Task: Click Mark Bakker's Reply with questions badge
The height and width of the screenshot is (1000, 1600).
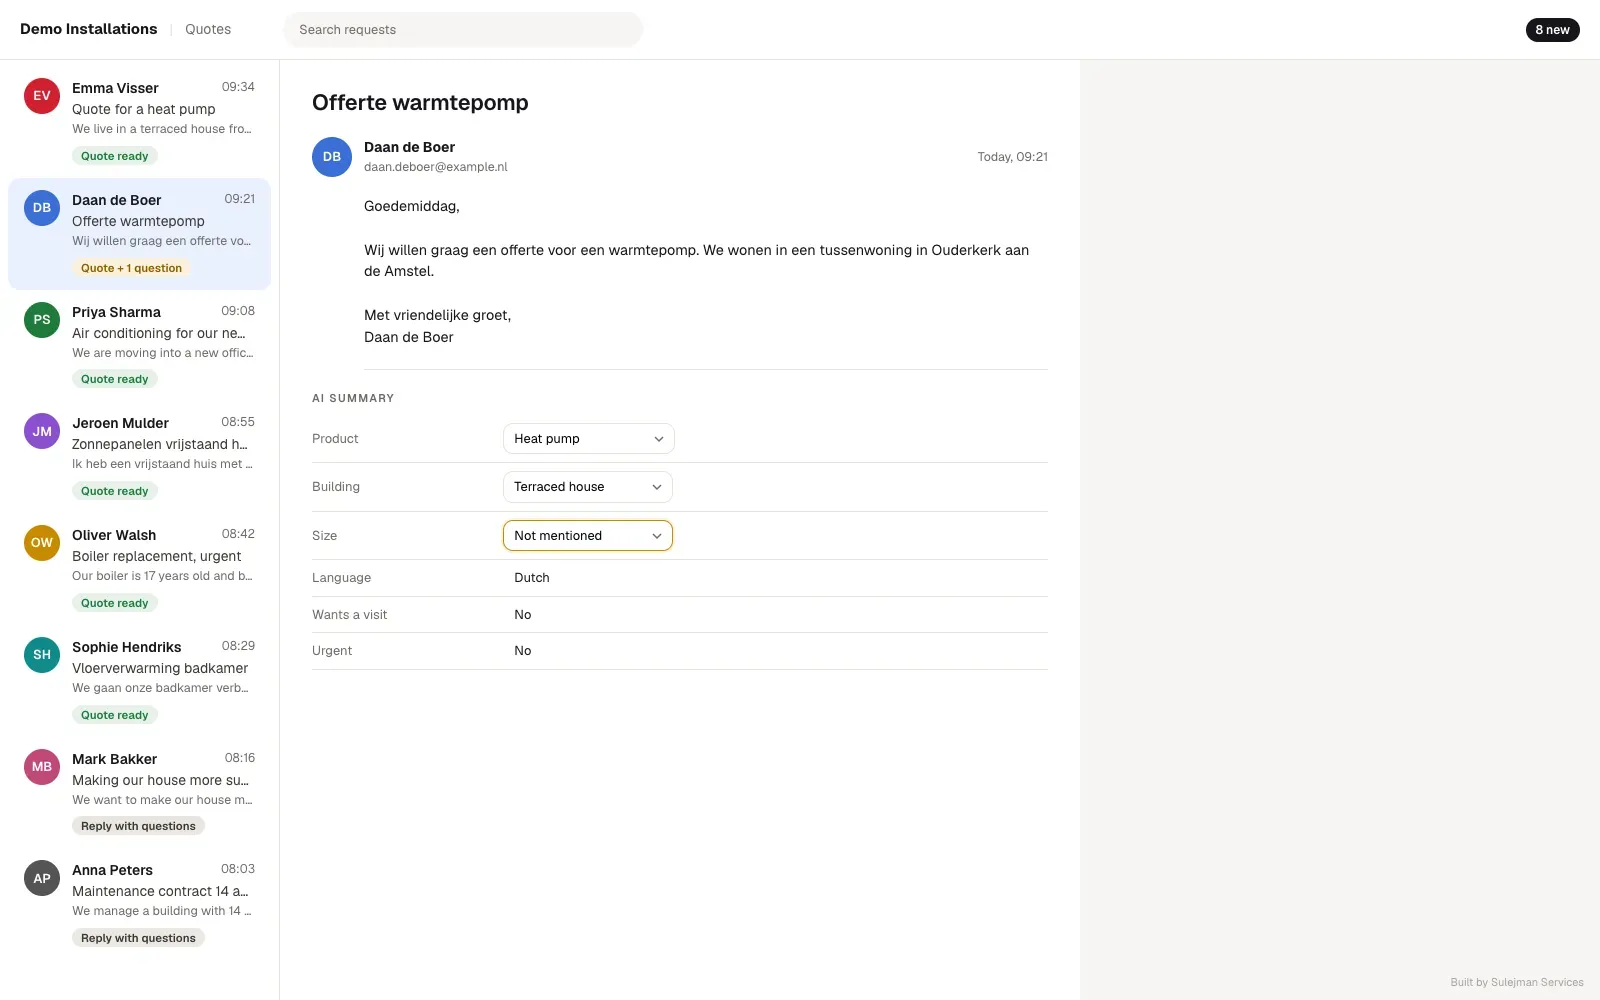Action: 138,826
